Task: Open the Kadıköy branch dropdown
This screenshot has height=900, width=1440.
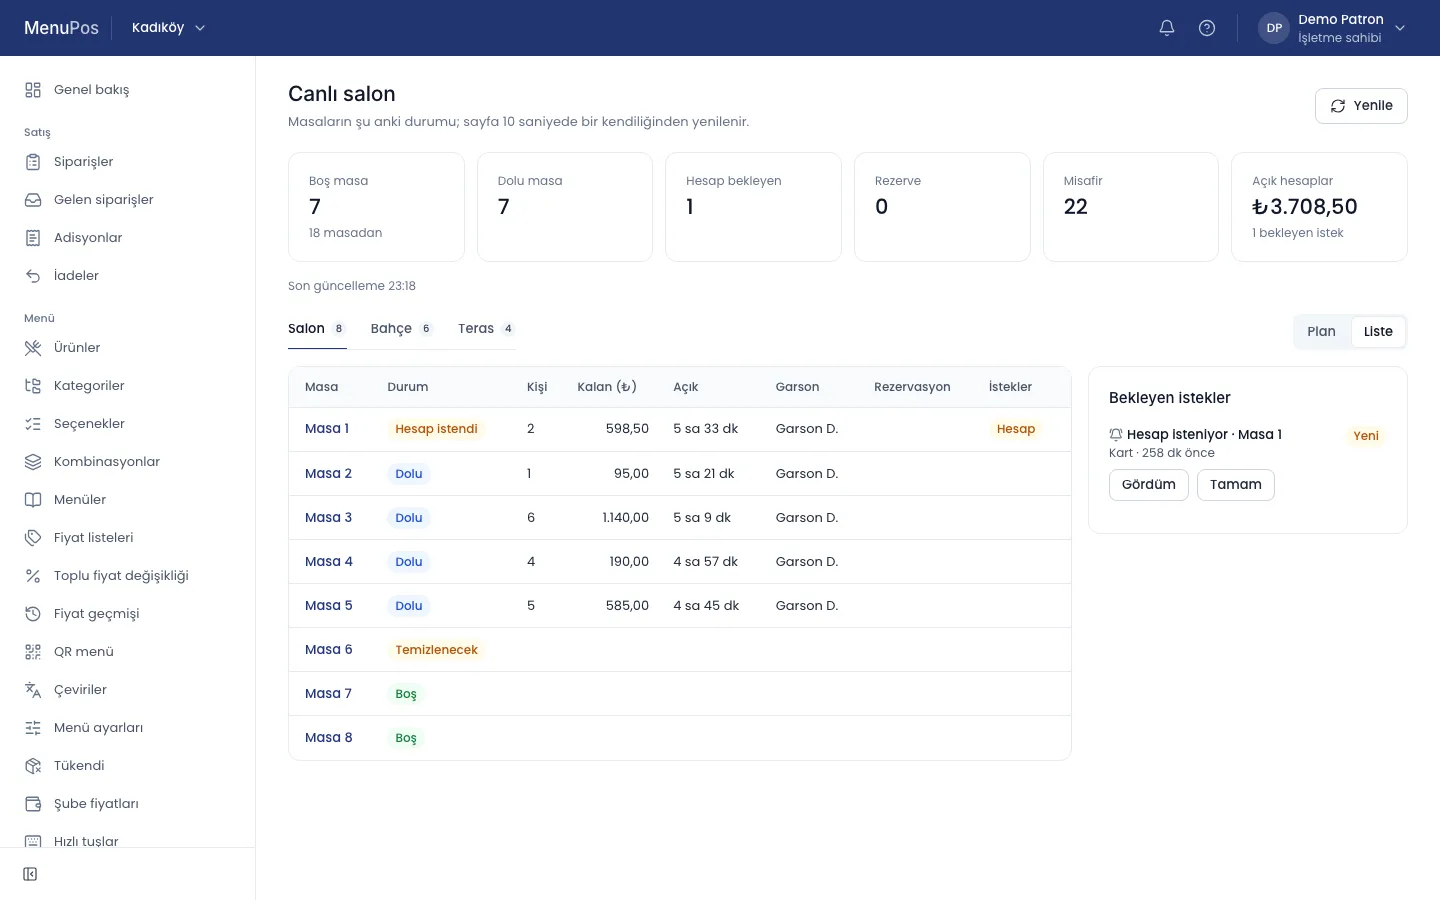Action: (168, 28)
